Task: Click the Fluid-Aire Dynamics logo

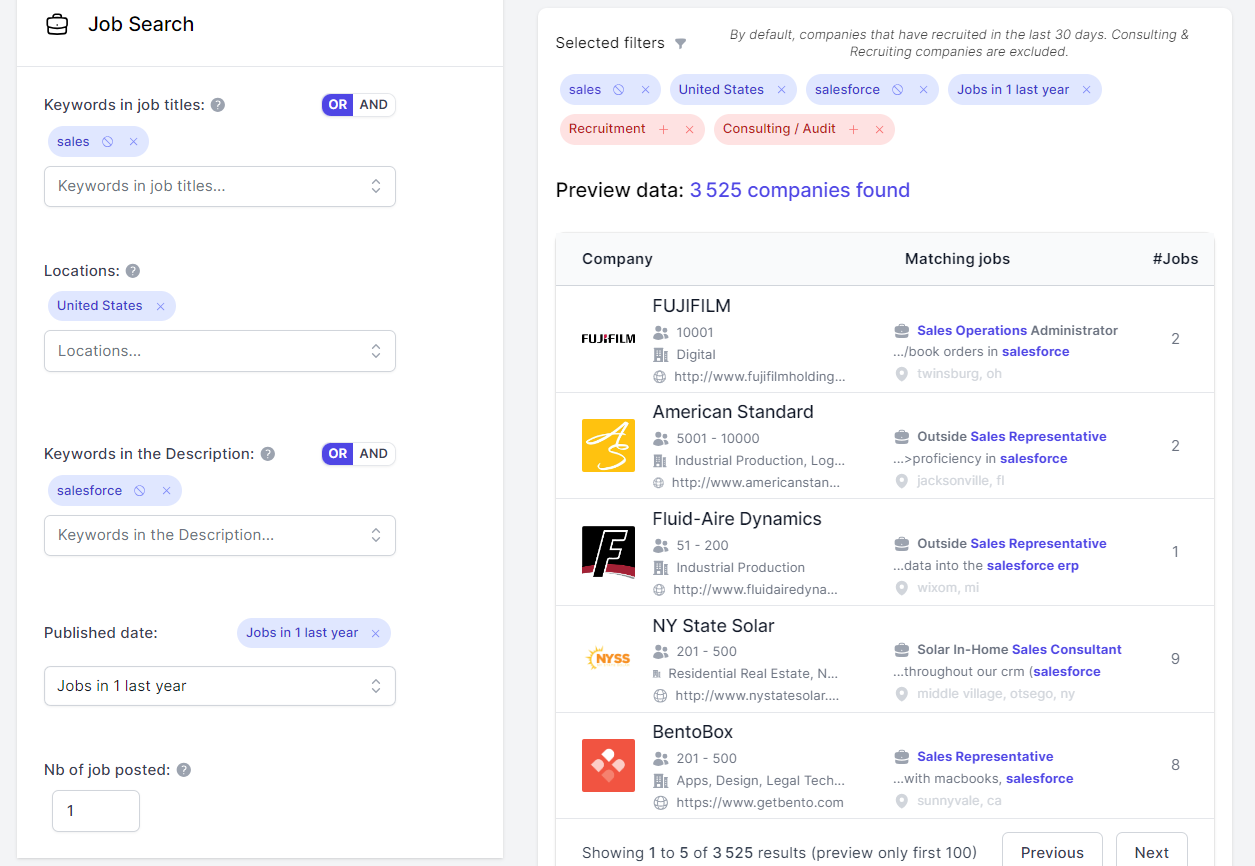Action: click(608, 552)
